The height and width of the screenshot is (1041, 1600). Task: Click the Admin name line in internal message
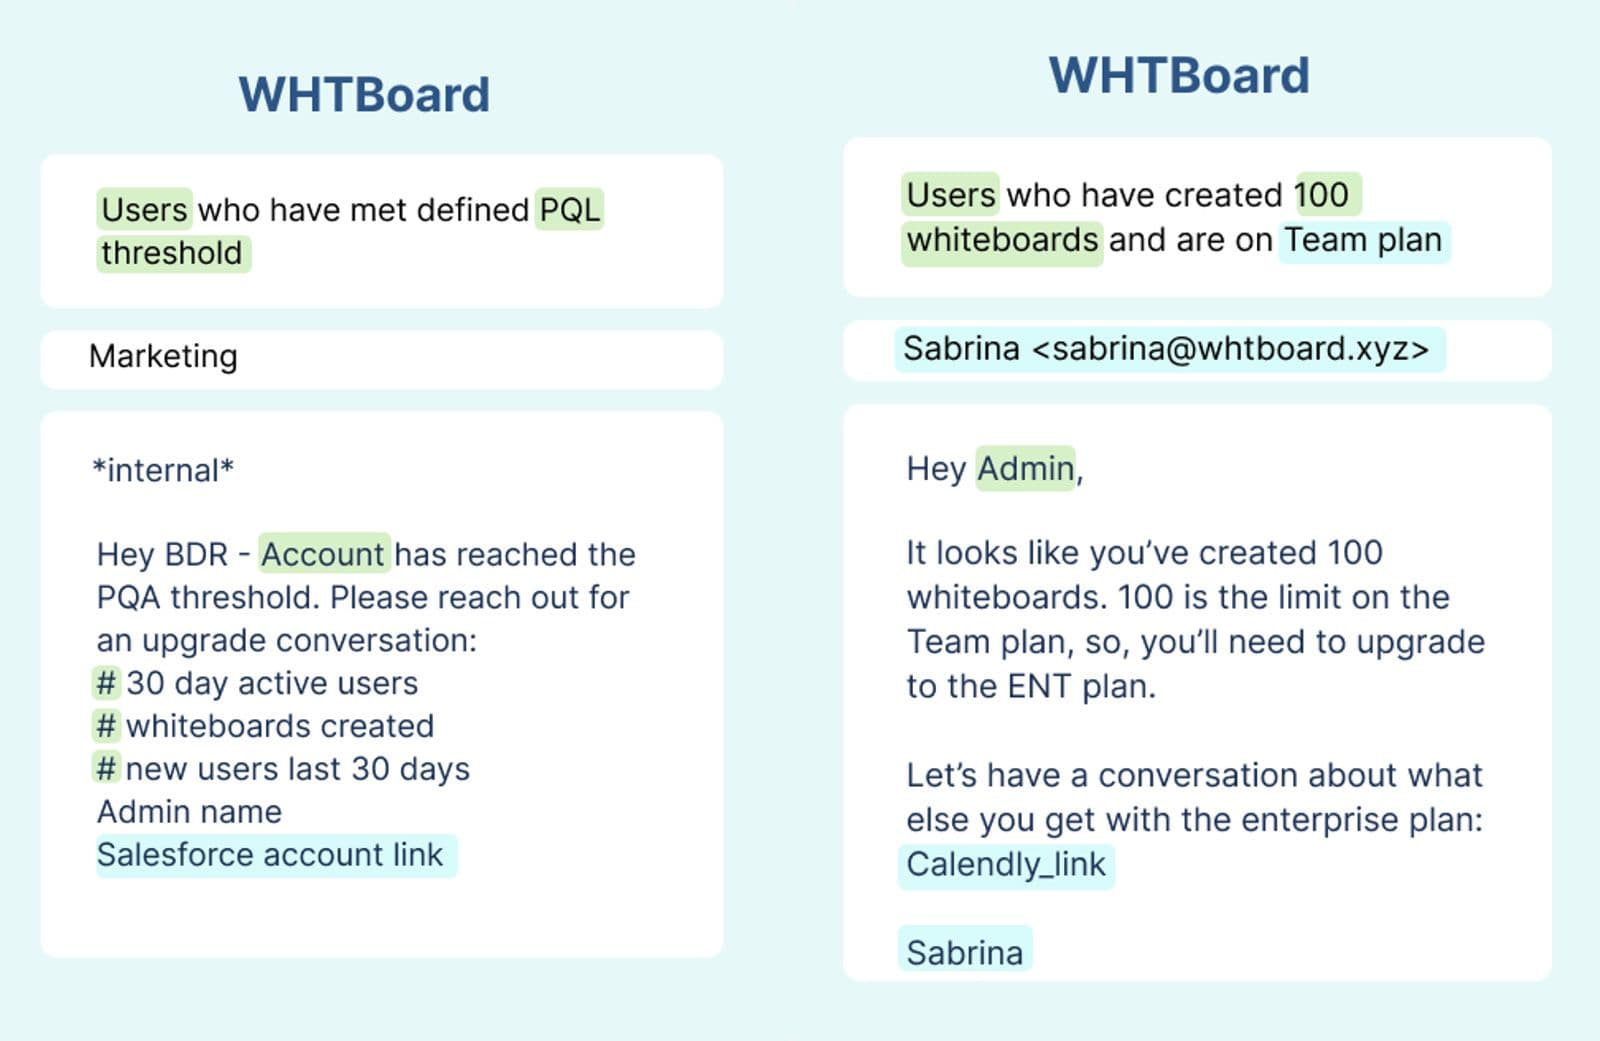pos(189,812)
